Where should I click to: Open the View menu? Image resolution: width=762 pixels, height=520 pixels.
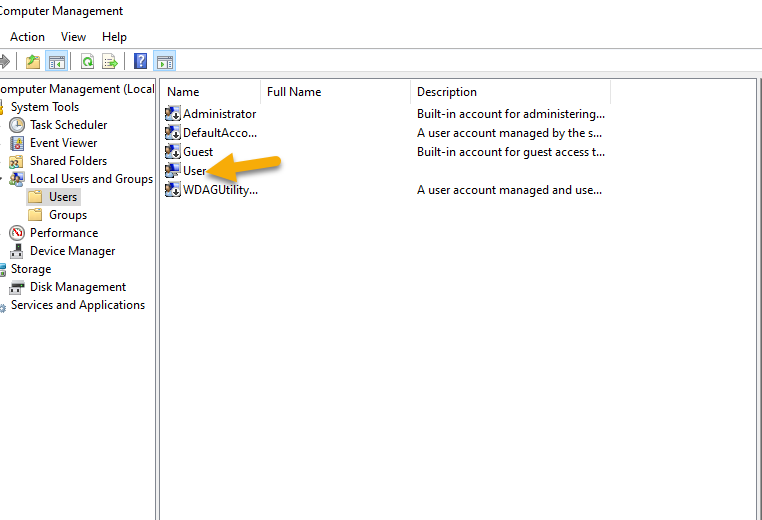(73, 37)
